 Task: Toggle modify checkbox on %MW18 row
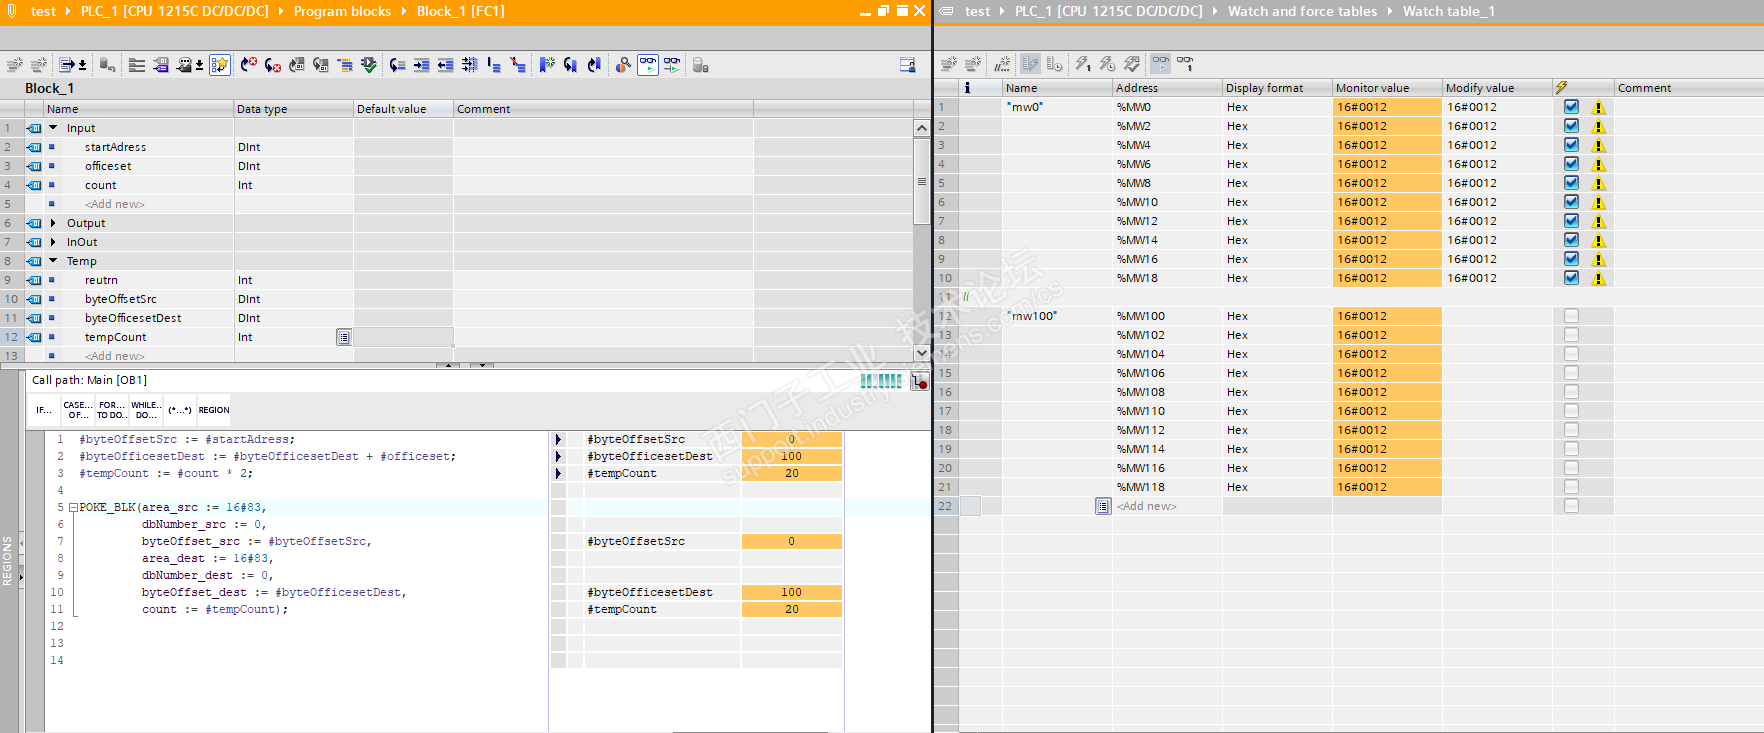(1571, 278)
